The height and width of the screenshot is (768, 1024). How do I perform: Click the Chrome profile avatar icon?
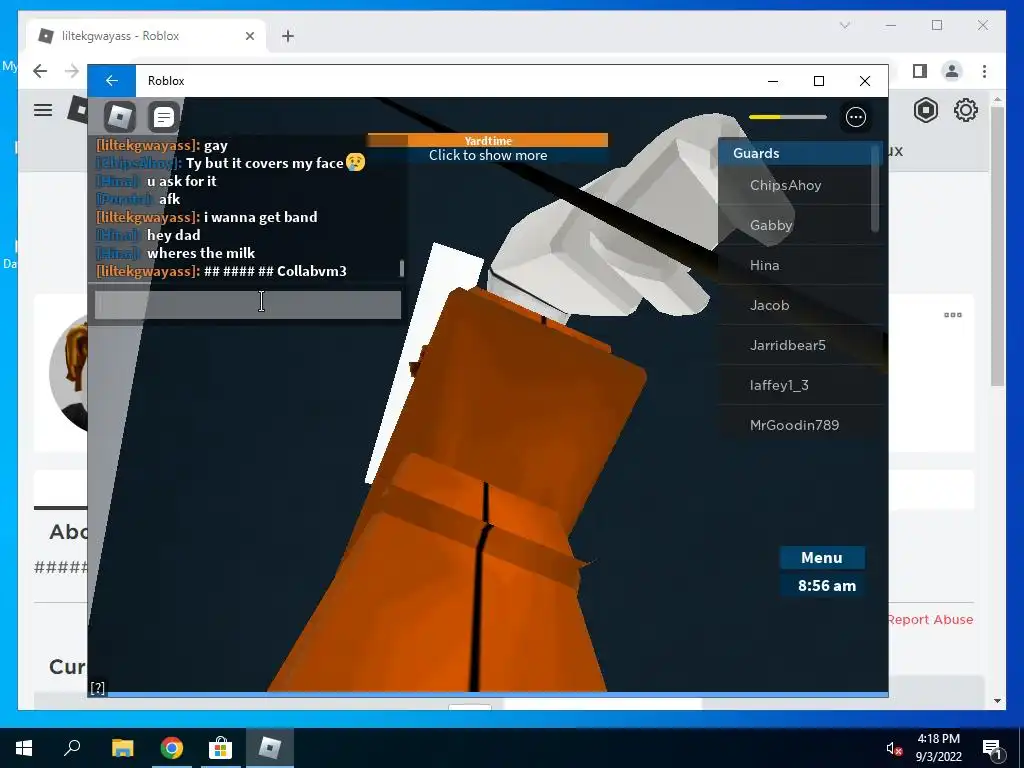(x=952, y=71)
